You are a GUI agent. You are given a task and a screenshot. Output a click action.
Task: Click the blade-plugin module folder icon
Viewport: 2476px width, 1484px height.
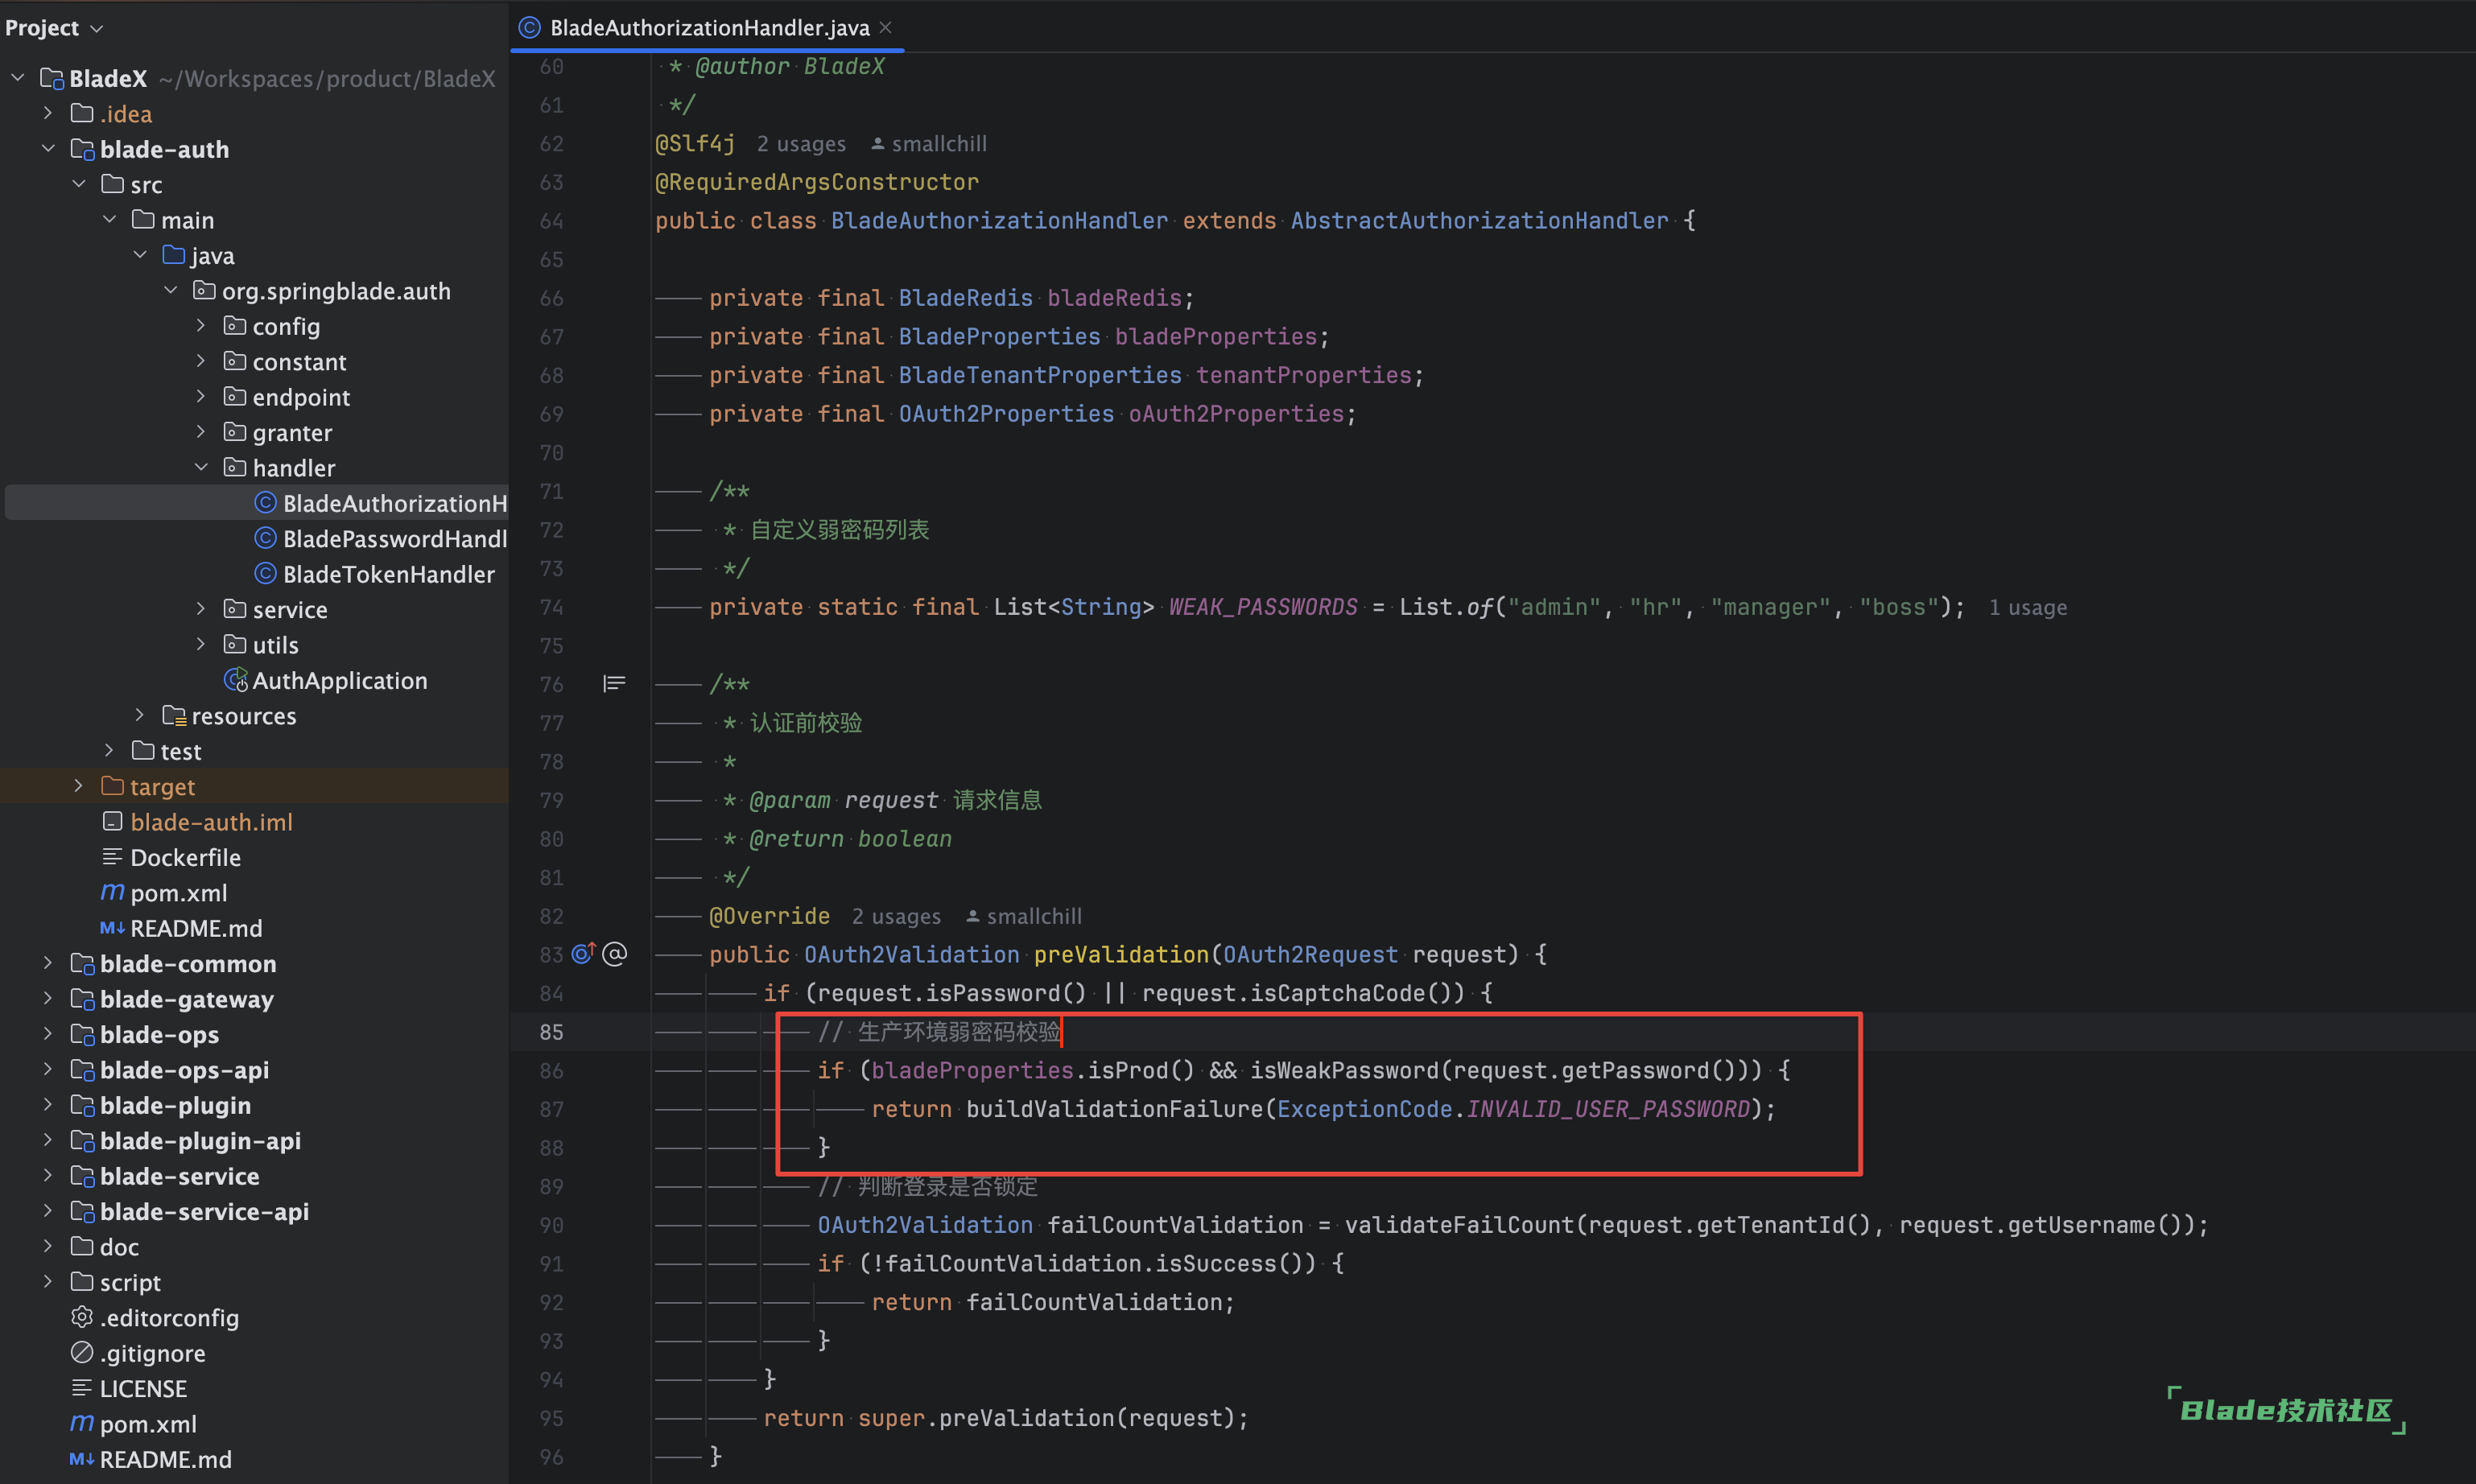pos(82,1105)
